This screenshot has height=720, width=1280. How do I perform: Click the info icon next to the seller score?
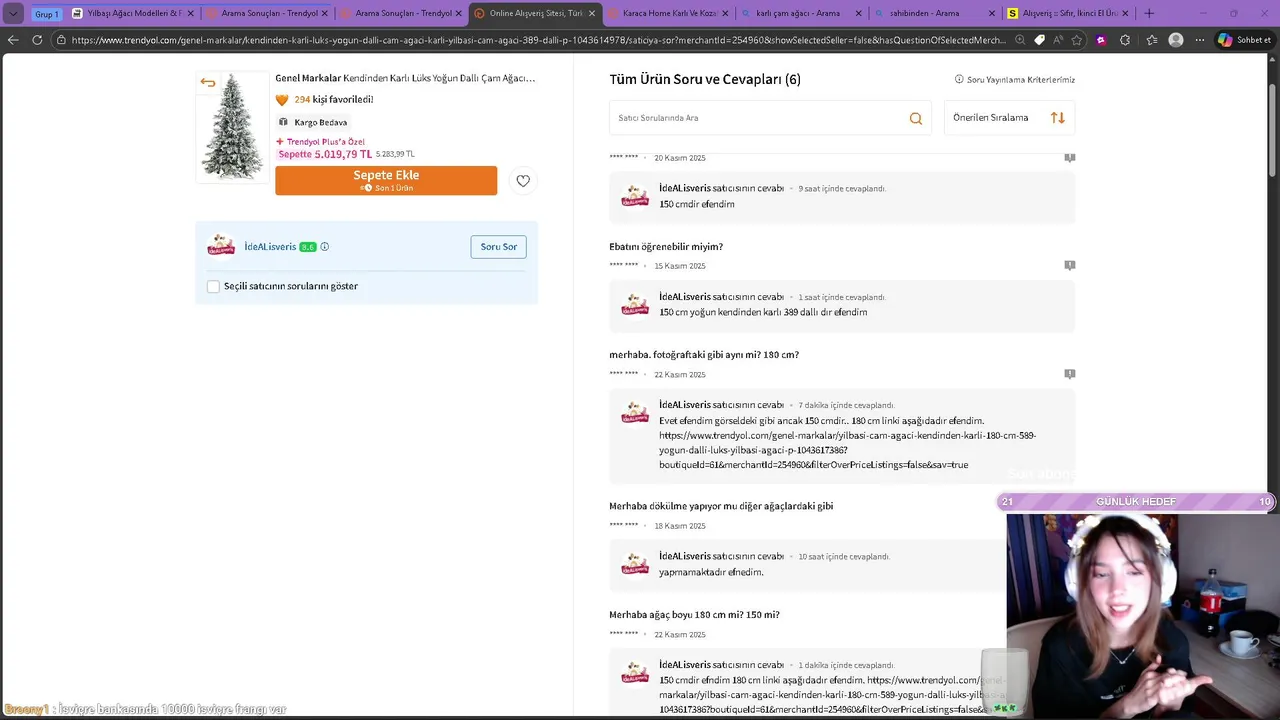click(324, 247)
